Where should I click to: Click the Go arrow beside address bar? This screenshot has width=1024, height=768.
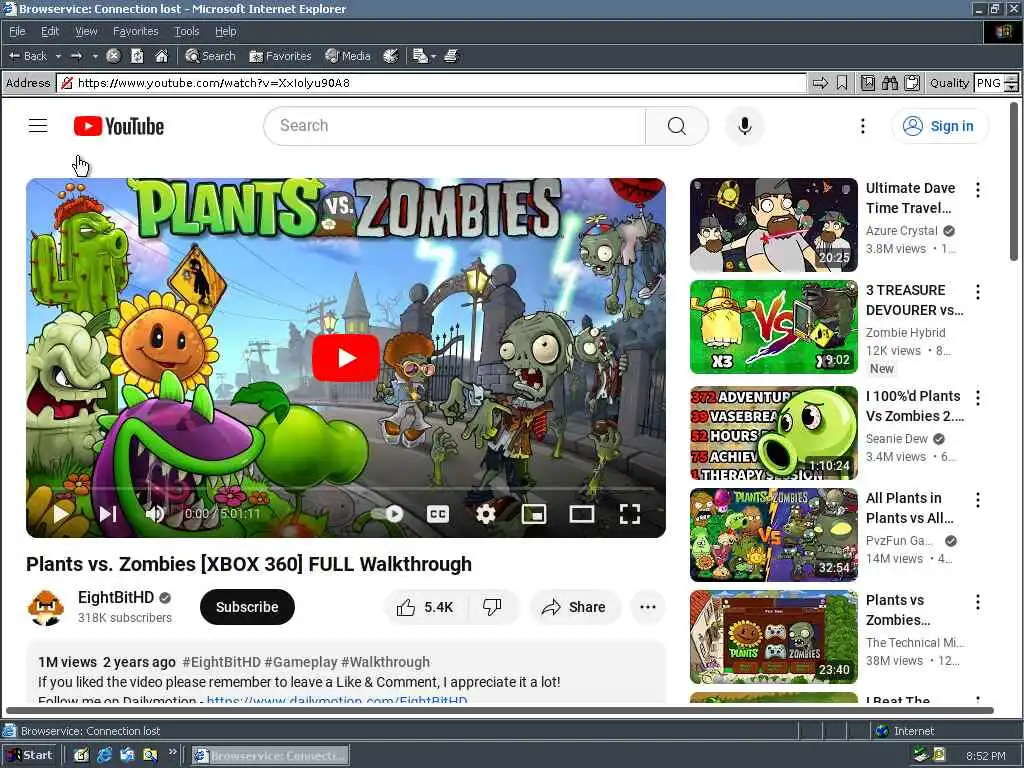click(x=820, y=83)
